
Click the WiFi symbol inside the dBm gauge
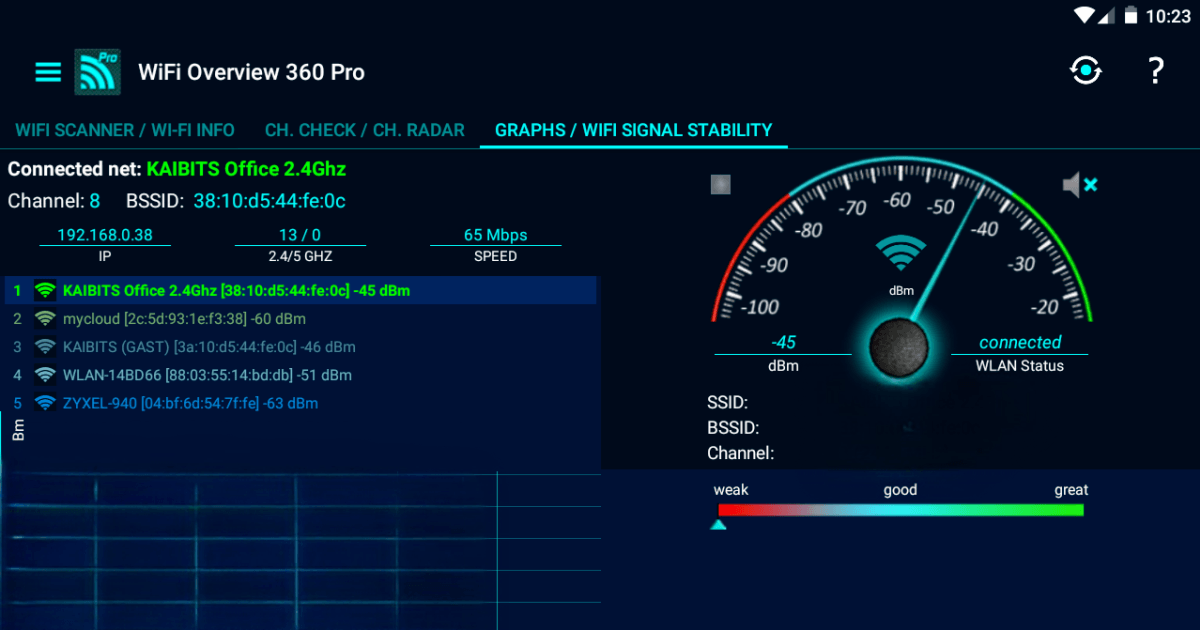pos(901,252)
